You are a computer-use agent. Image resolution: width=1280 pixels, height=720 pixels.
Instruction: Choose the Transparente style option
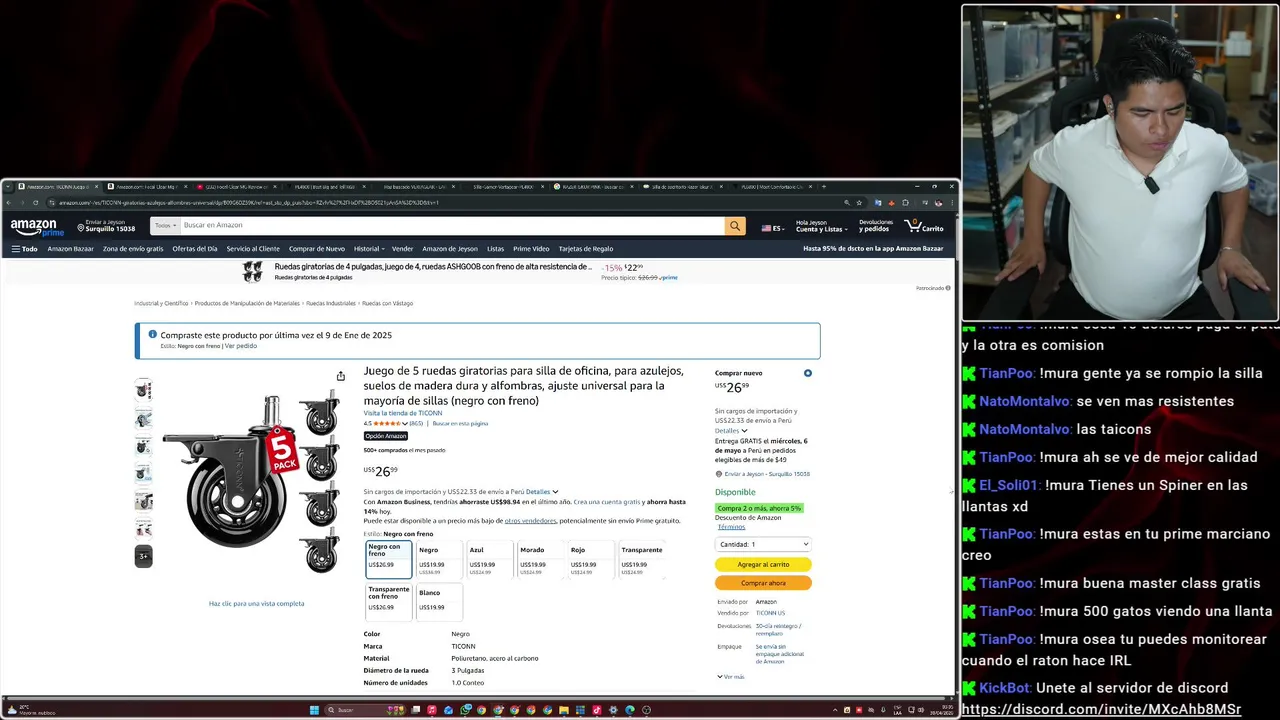pyautogui.click(x=642, y=559)
